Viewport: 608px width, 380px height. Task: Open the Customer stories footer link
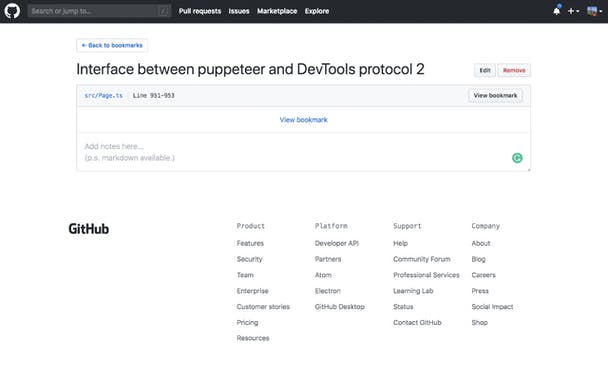pyautogui.click(x=263, y=307)
